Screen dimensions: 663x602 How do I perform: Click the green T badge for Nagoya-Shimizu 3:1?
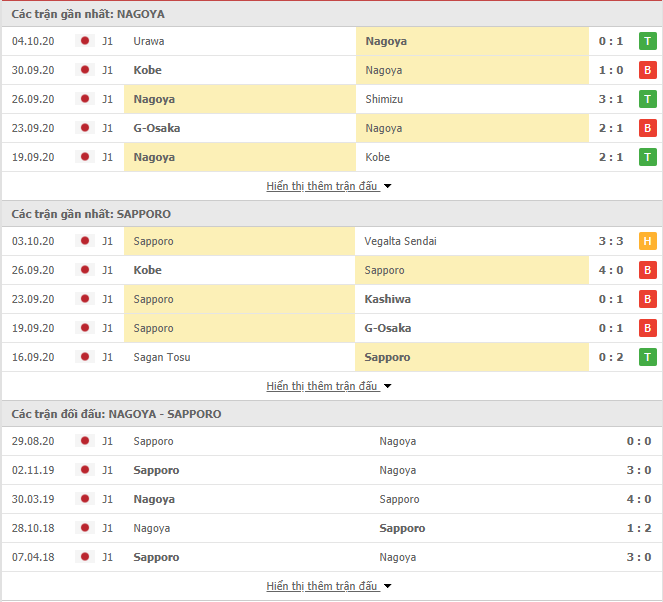647,99
